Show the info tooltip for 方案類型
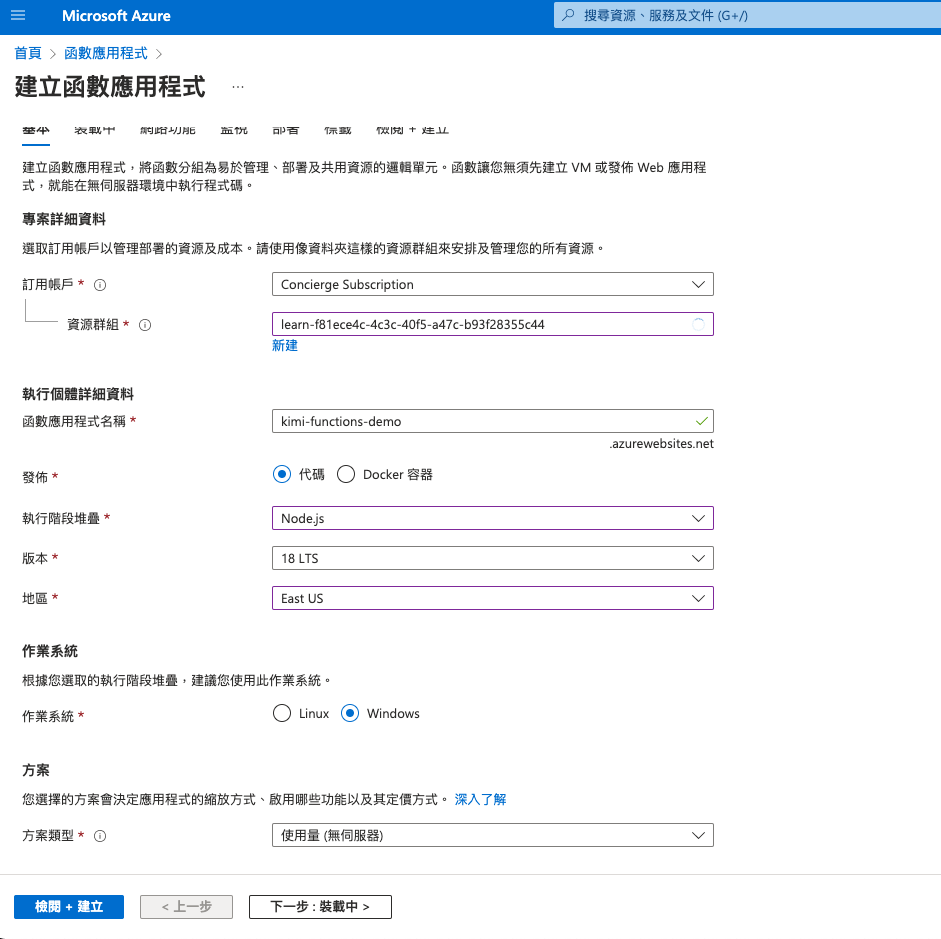 click(100, 836)
